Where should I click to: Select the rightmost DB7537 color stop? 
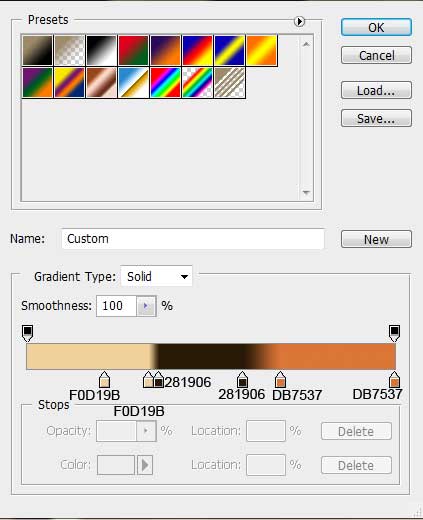point(394,380)
